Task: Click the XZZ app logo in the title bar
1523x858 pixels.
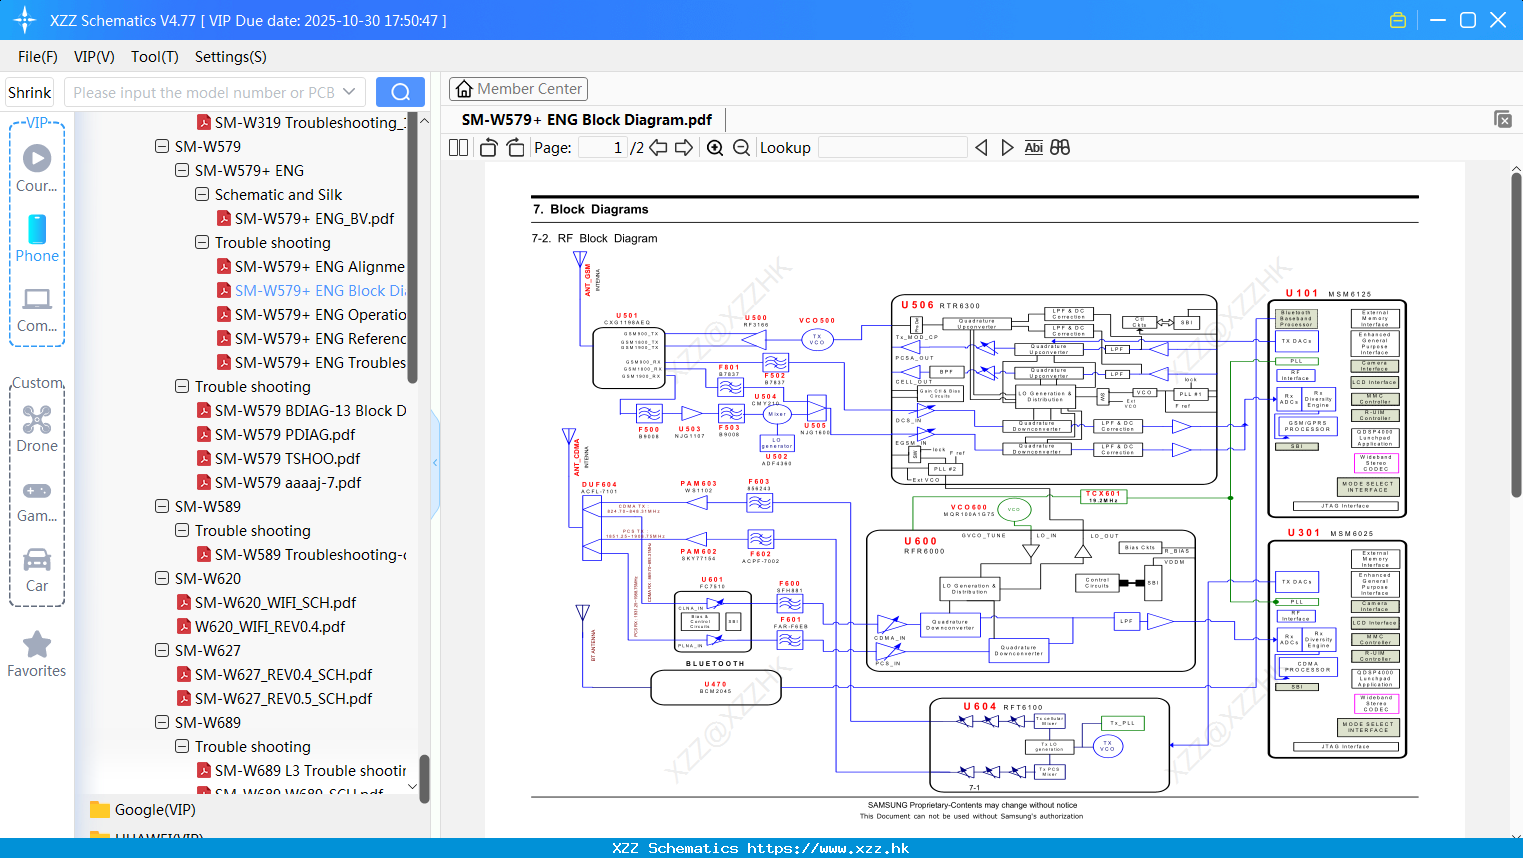Action: point(25,20)
